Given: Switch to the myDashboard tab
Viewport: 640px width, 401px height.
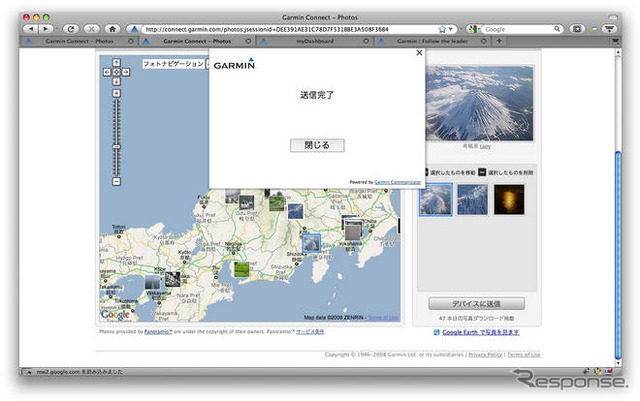Looking at the screenshot, I should tap(315, 41).
